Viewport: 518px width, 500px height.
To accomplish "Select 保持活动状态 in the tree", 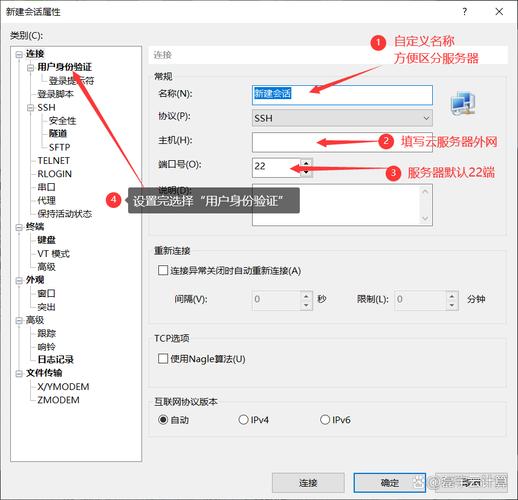I will 64,214.
